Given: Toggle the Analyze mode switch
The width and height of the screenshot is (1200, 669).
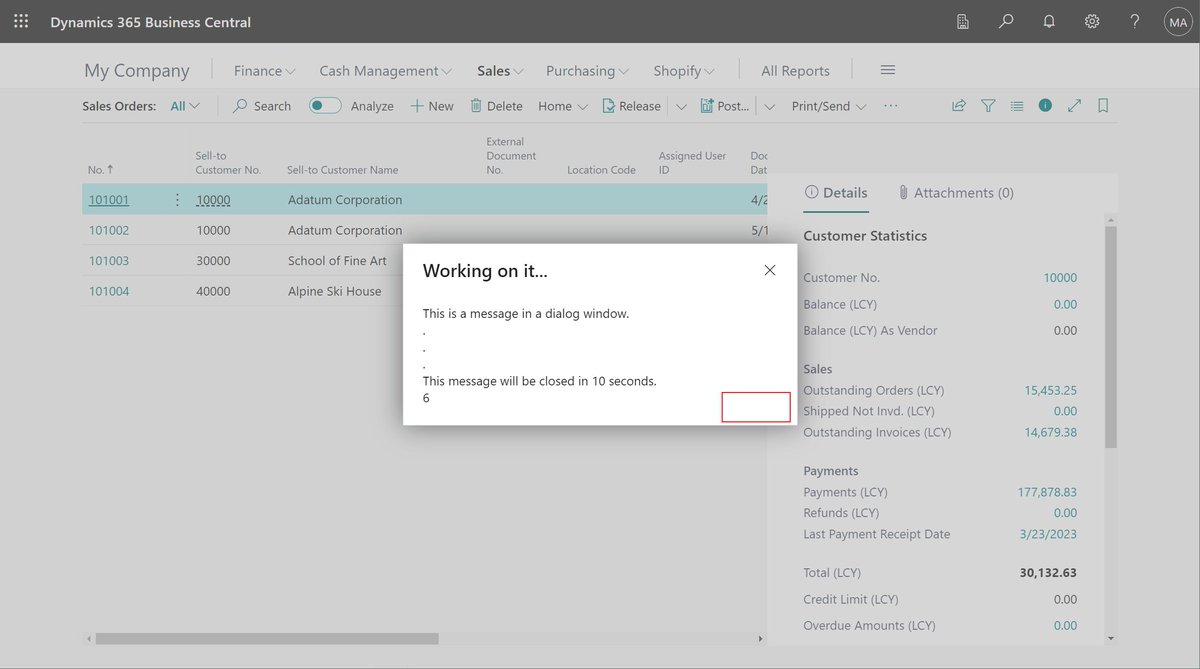Looking at the screenshot, I should pos(325,105).
